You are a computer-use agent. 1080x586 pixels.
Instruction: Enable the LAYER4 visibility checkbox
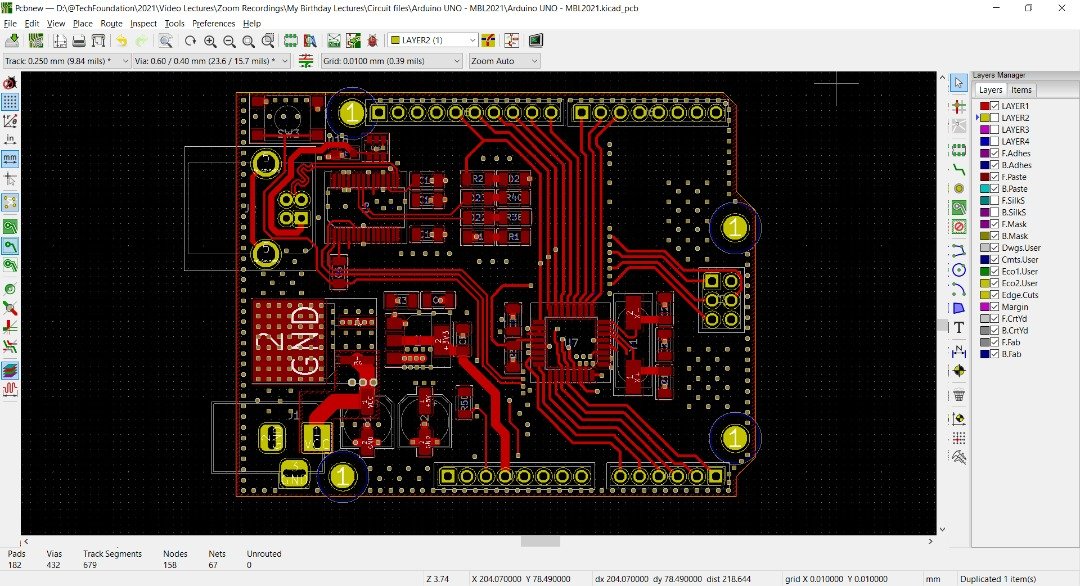point(995,141)
